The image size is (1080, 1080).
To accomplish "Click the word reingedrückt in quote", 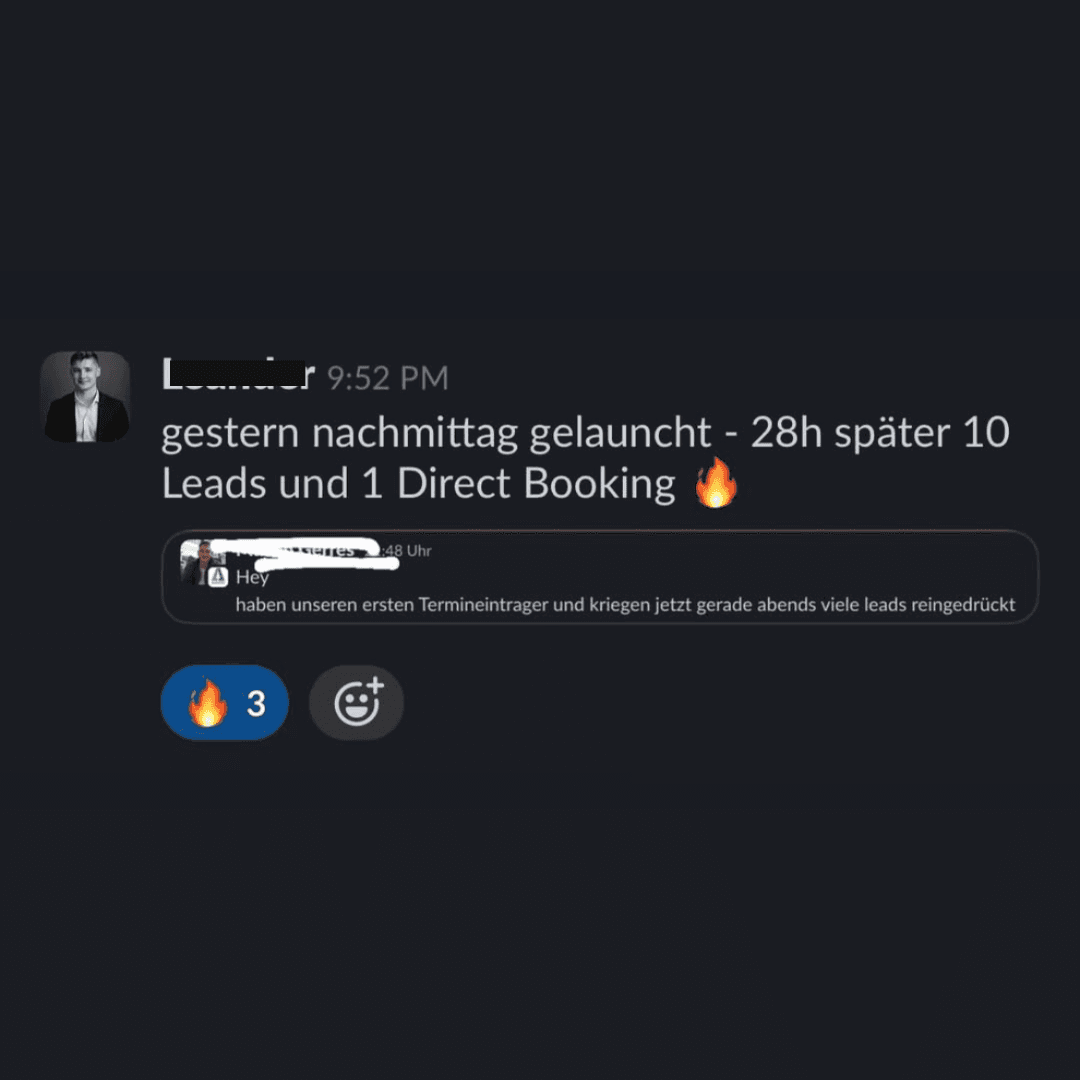I will 964,605.
